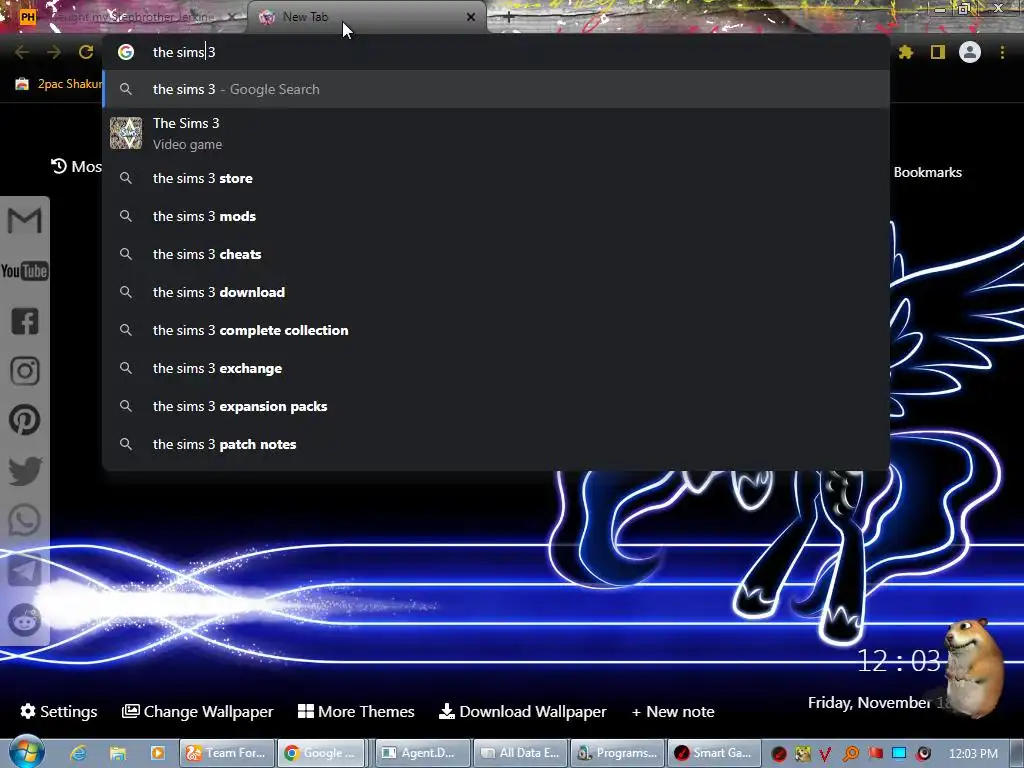This screenshot has width=1024, height=768.
Task: Open the Twitter sidebar shortcut
Action: 25,471
